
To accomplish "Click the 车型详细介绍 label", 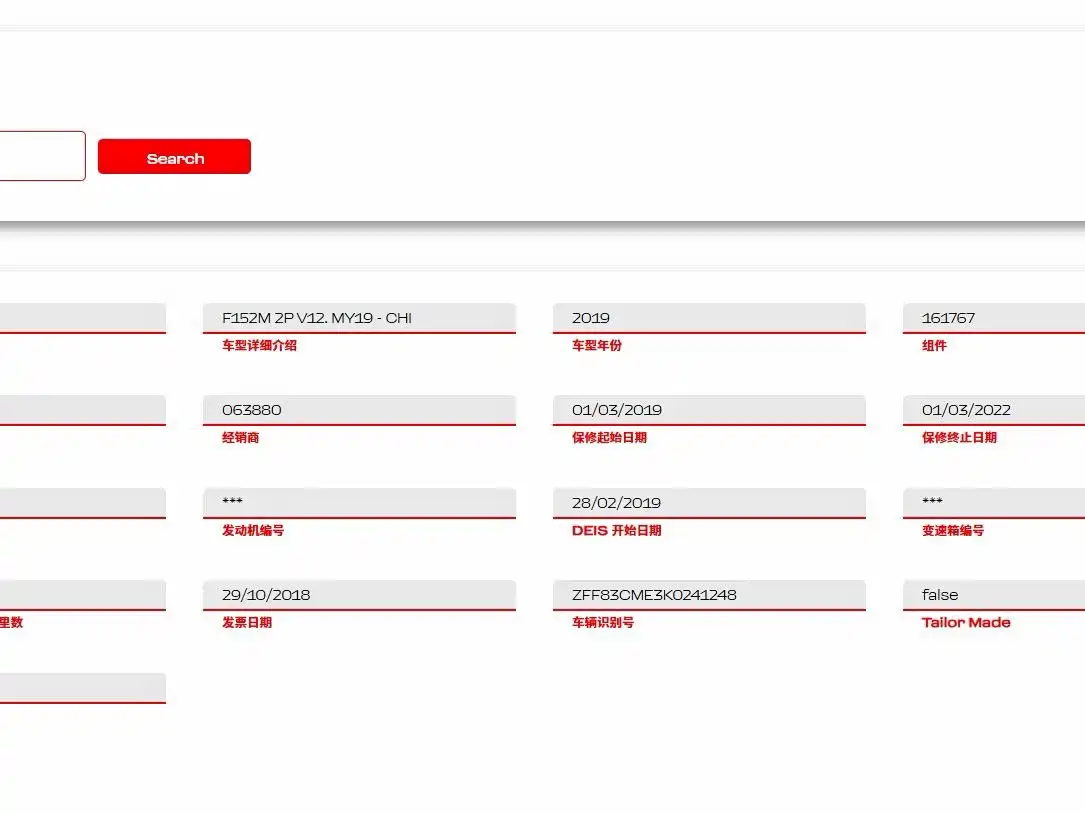I will [x=259, y=345].
